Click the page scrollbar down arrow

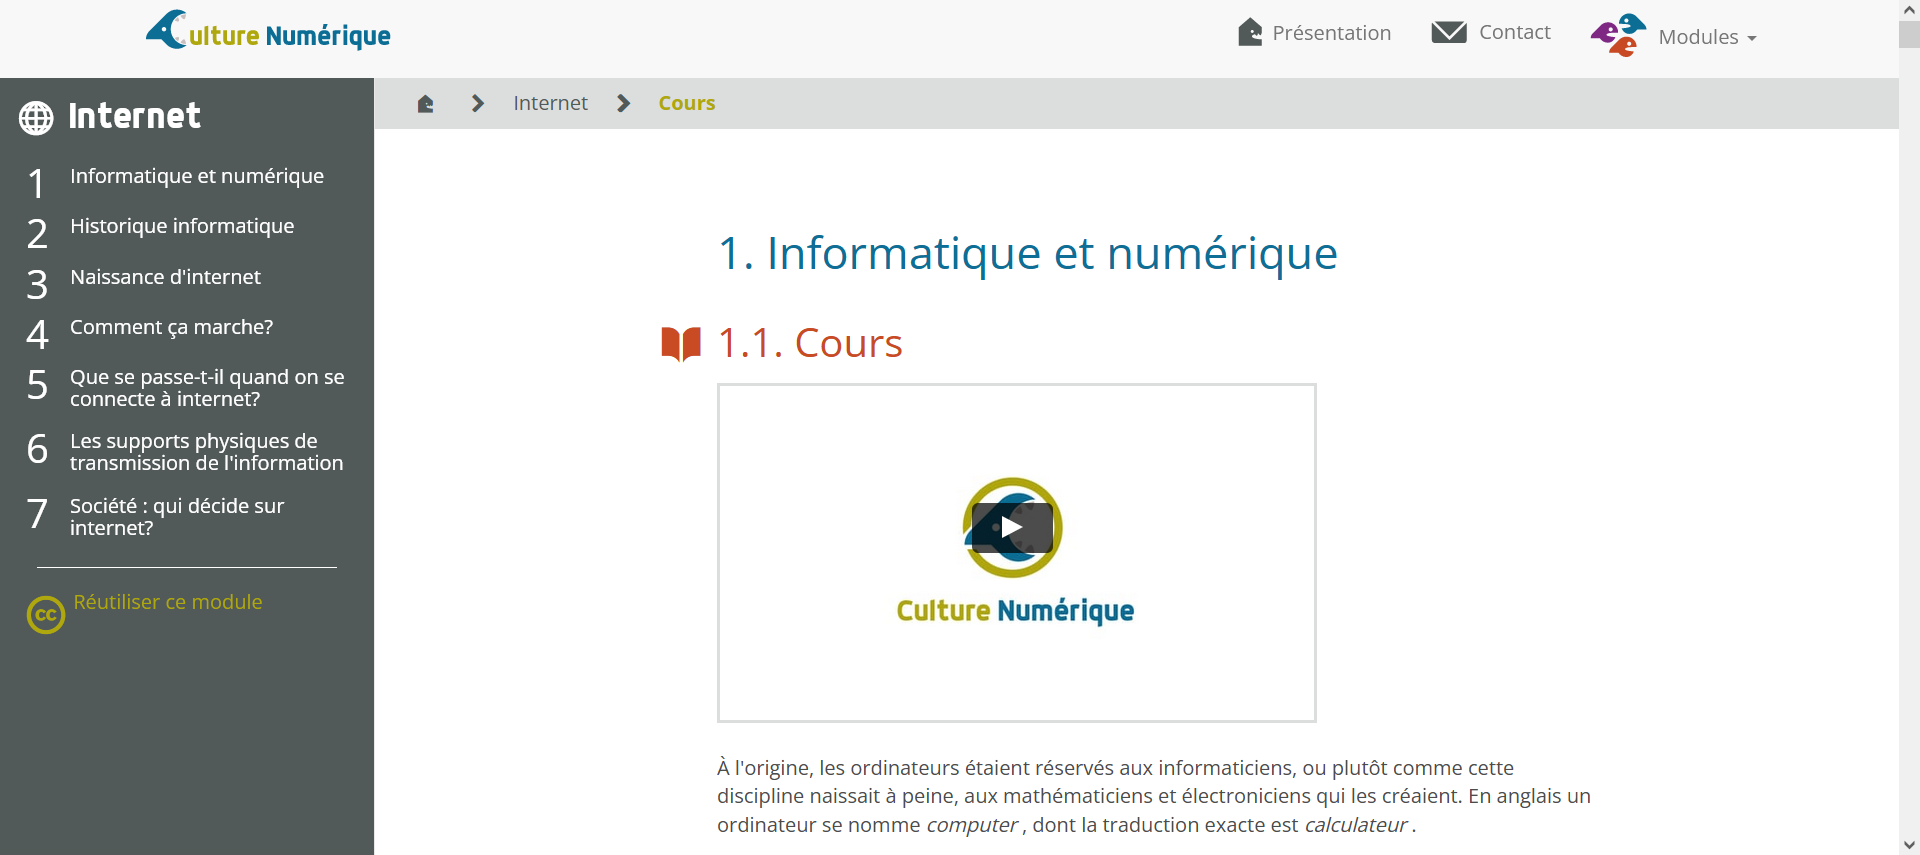click(1909, 846)
